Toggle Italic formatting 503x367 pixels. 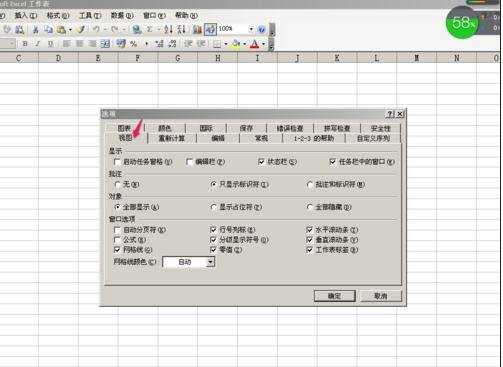pos(38,44)
